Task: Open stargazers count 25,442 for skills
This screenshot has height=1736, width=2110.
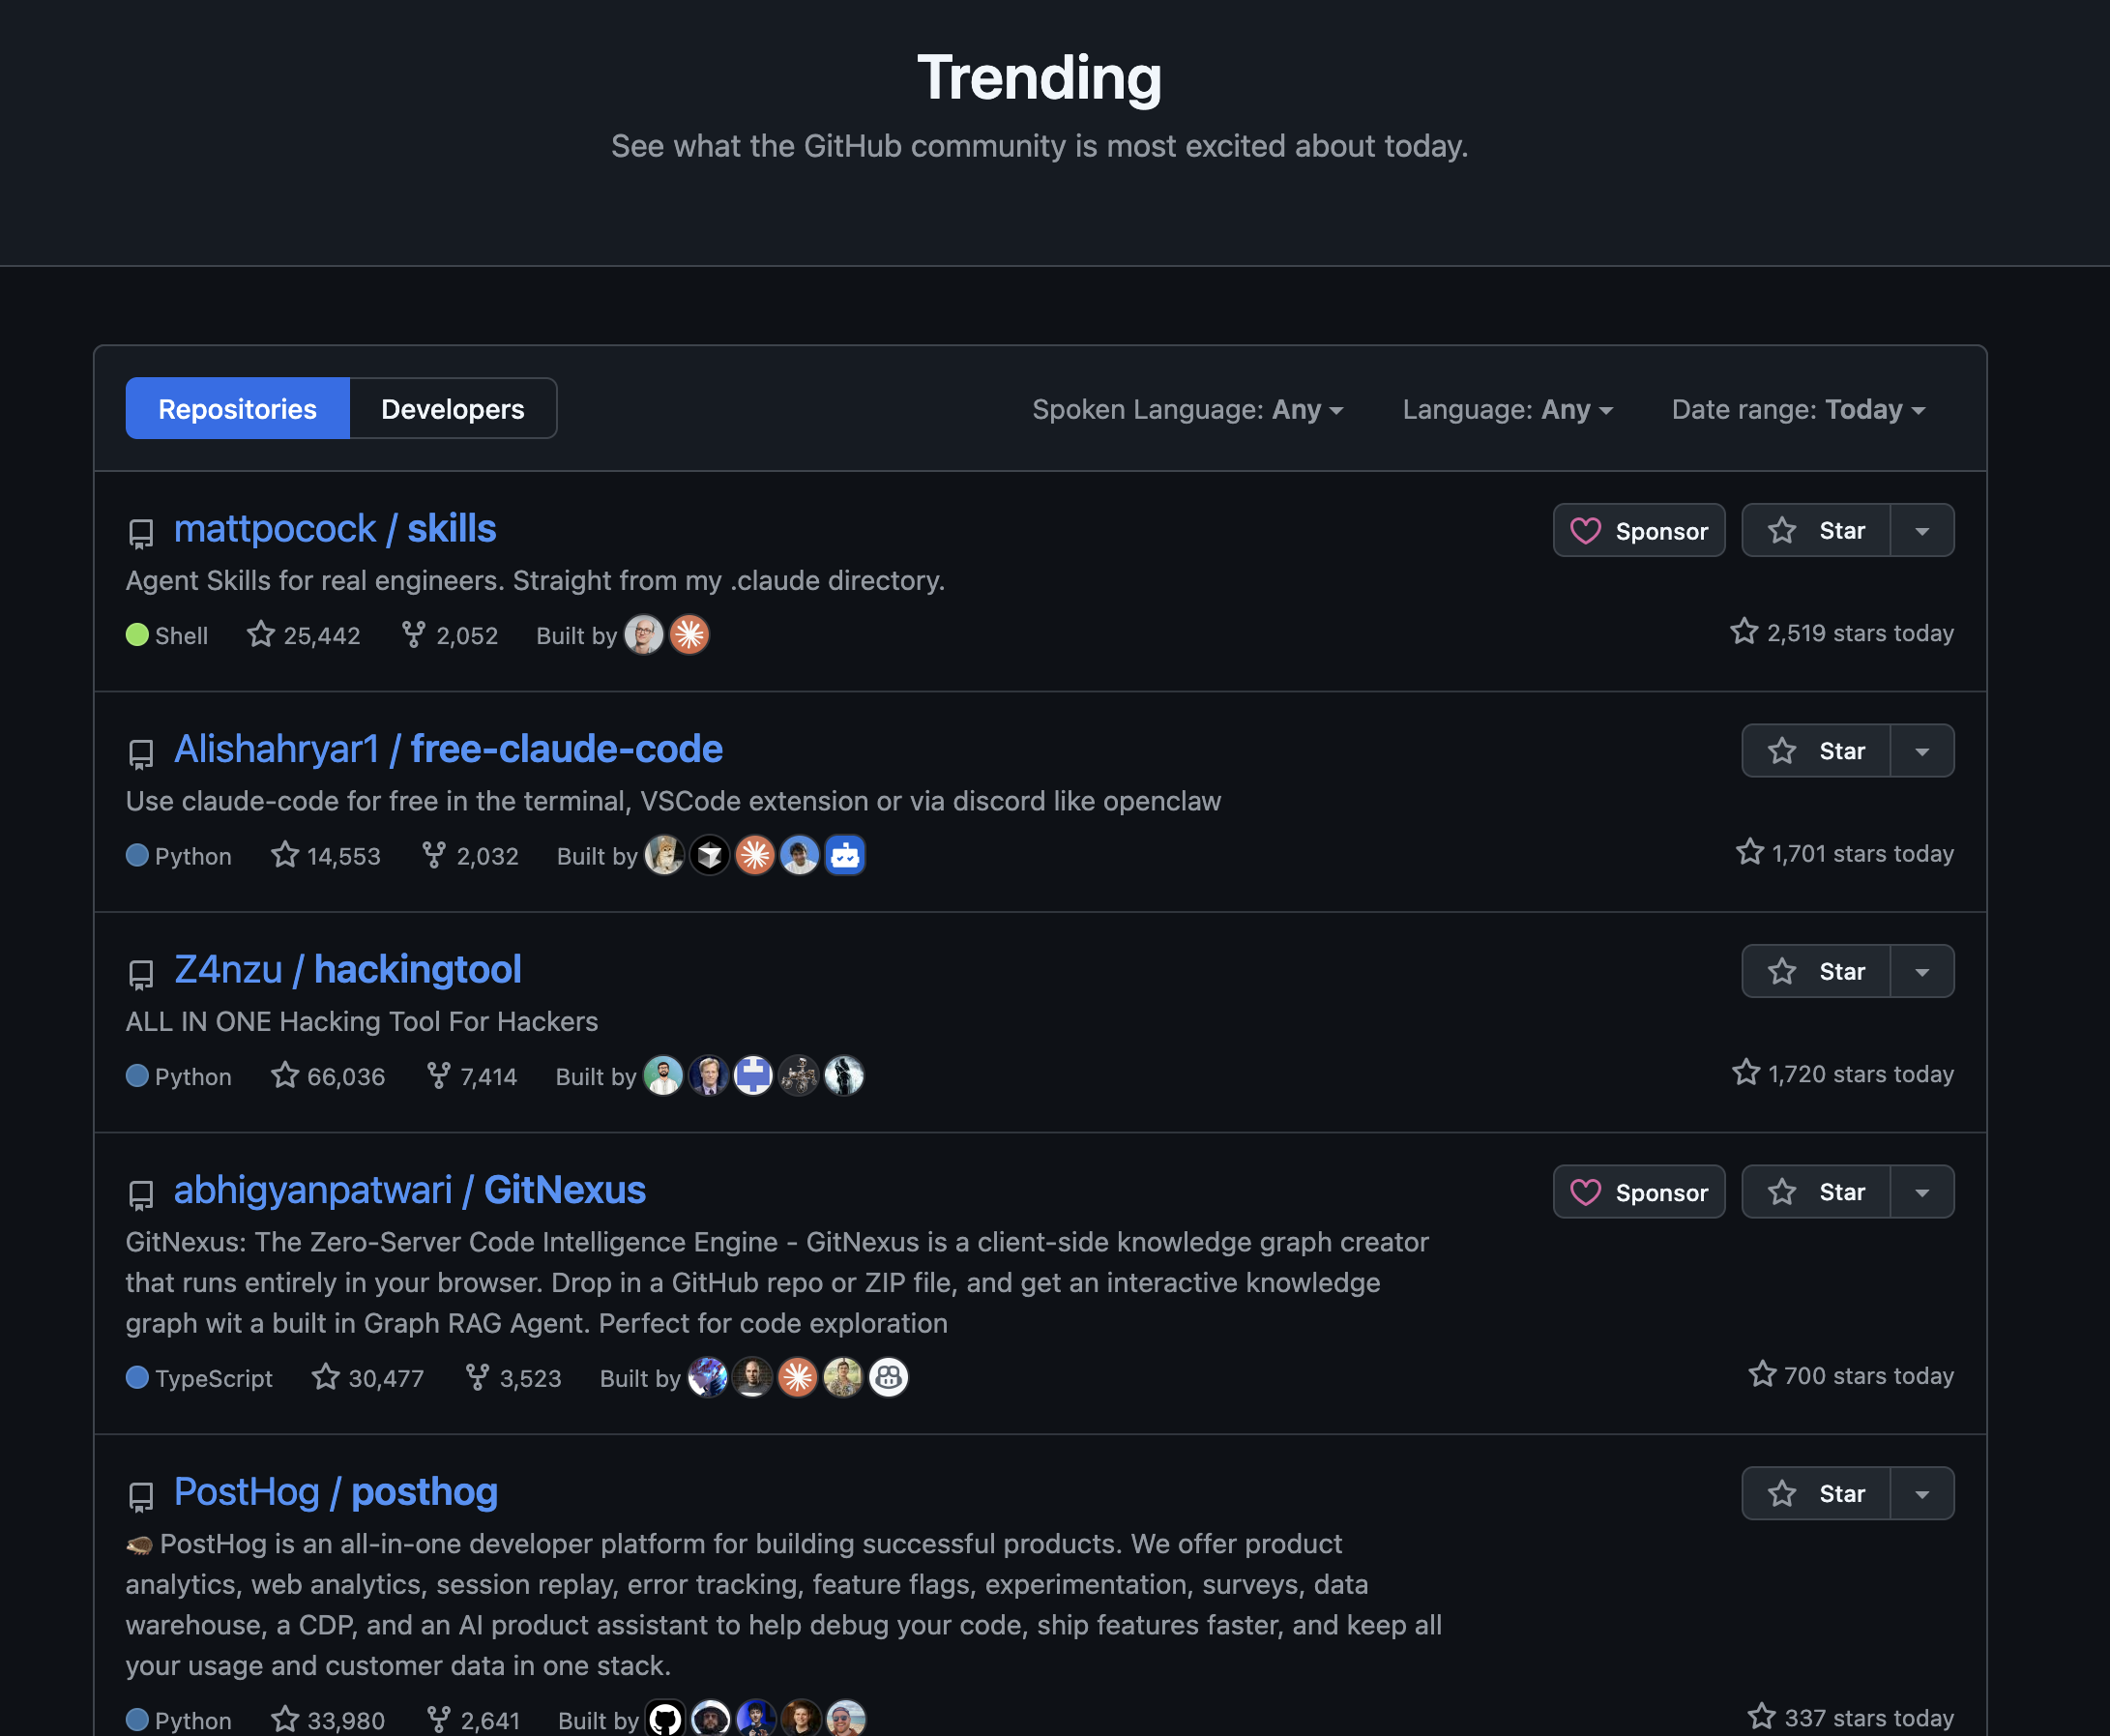Action: 304,635
